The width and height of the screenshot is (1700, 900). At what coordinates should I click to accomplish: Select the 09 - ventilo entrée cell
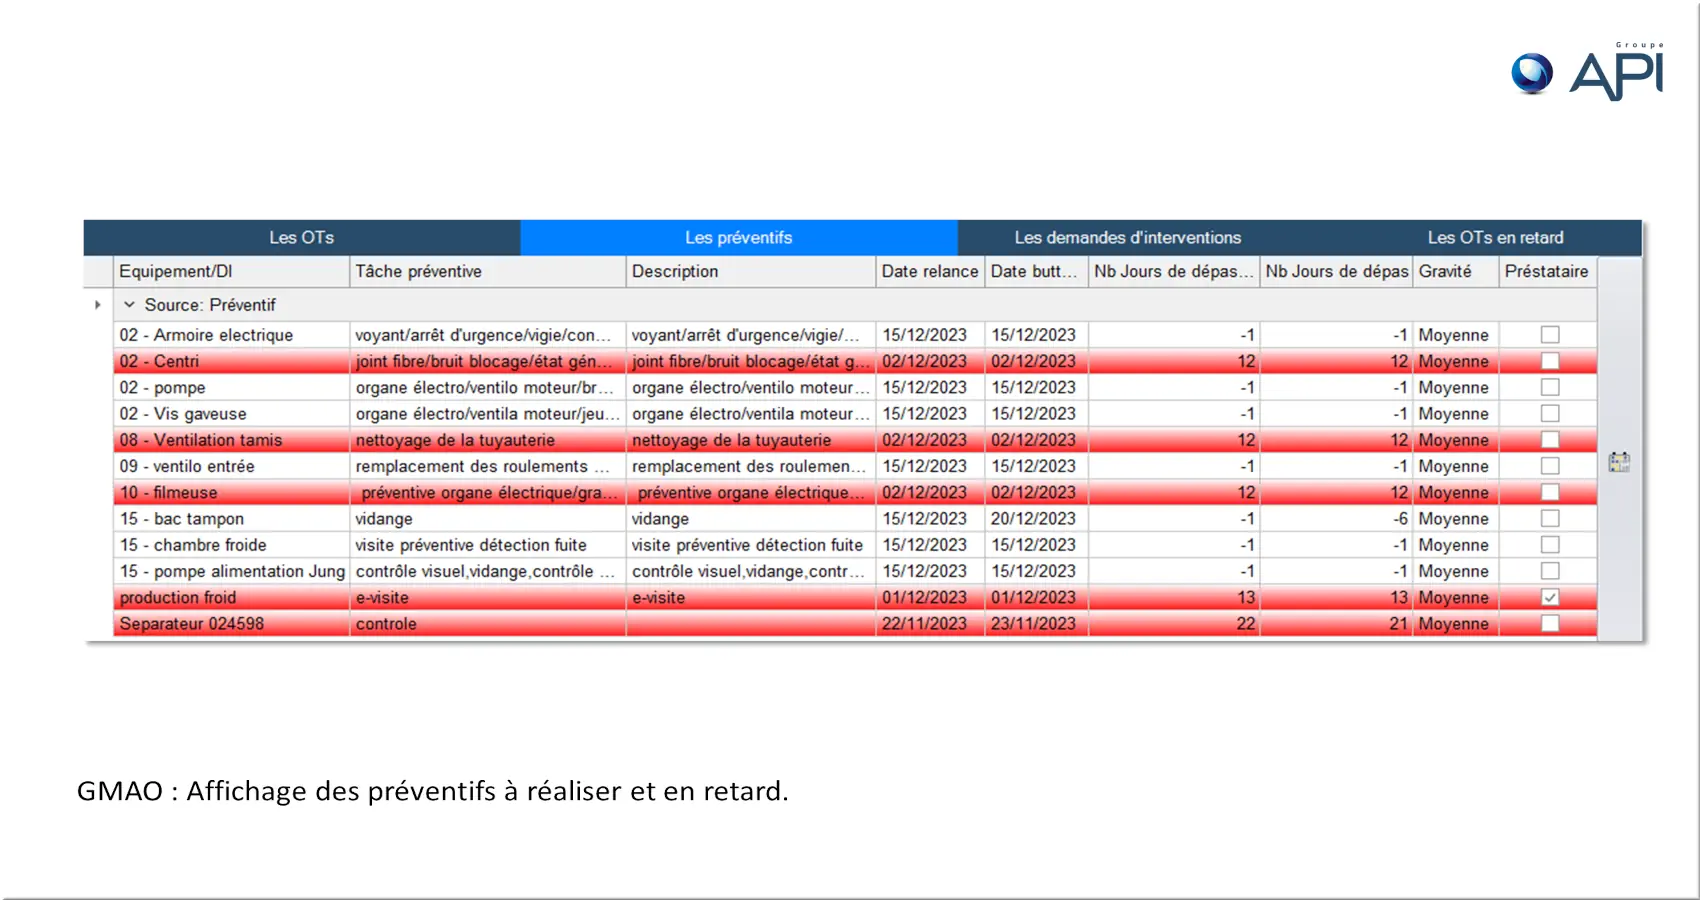click(231, 466)
